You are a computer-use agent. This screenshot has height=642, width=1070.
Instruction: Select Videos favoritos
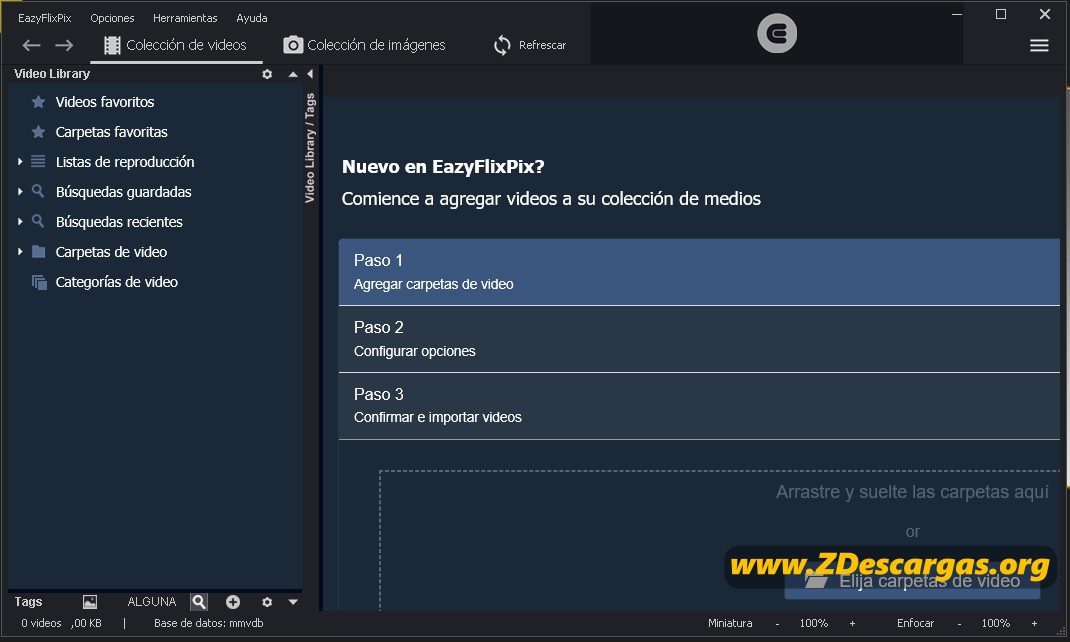tap(104, 102)
